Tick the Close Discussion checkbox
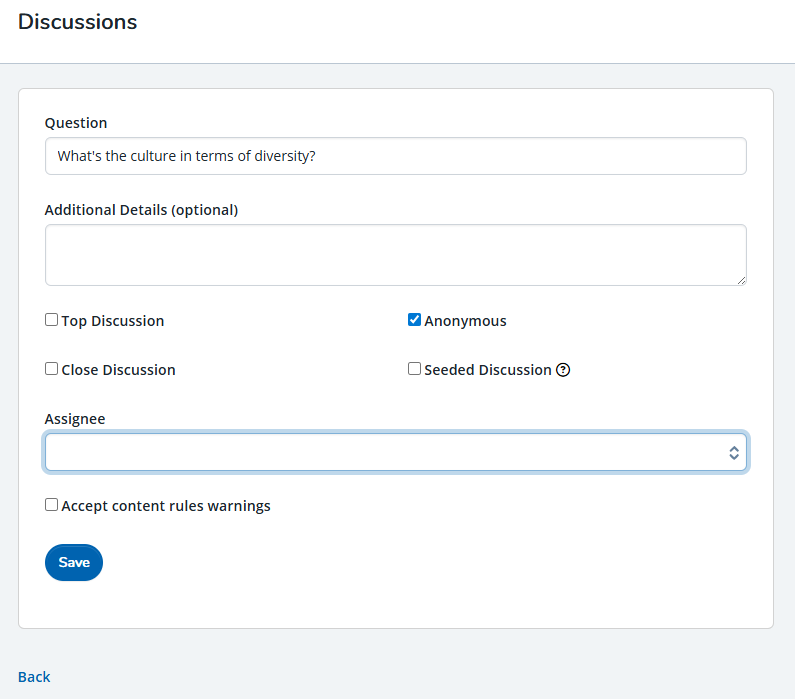This screenshot has width=795, height=699. [51, 369]
